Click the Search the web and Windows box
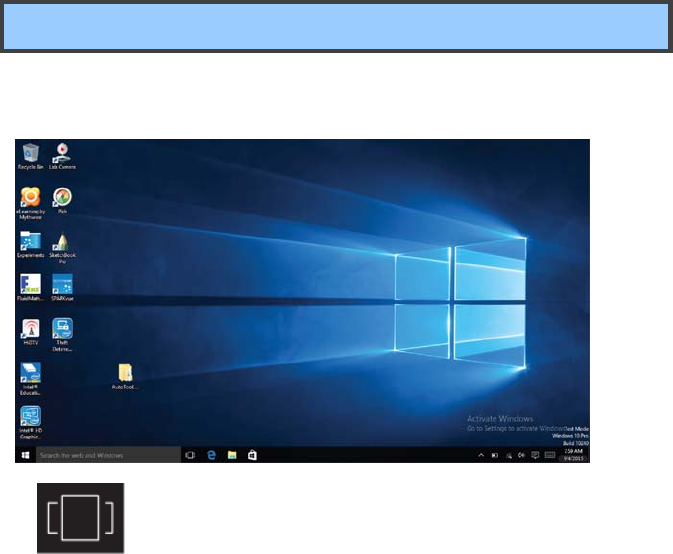 pos(108,455)
